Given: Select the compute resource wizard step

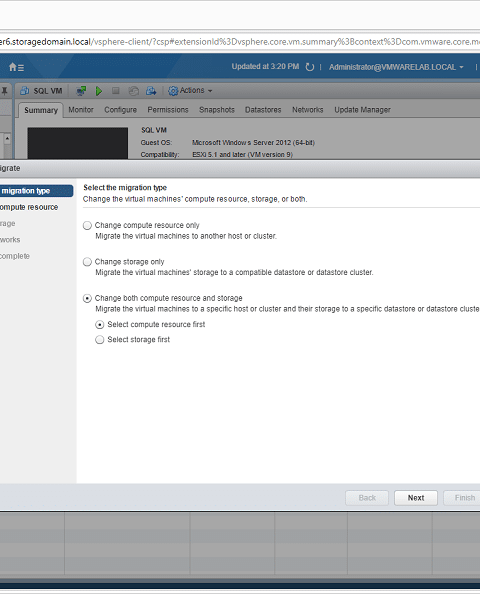Looking at the screenshot, I should point(29,207).
